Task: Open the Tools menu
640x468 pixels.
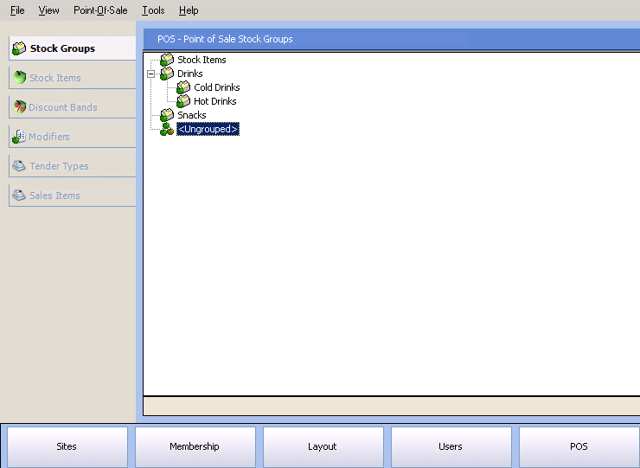Action: click(x=153, y=10)
